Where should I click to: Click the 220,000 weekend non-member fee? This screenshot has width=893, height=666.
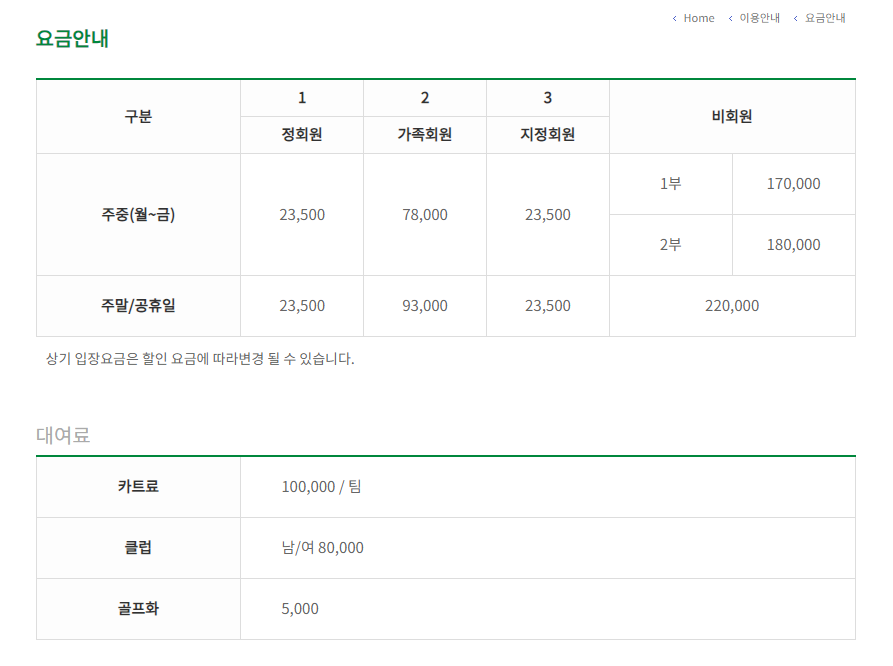[x=732, y=306]
